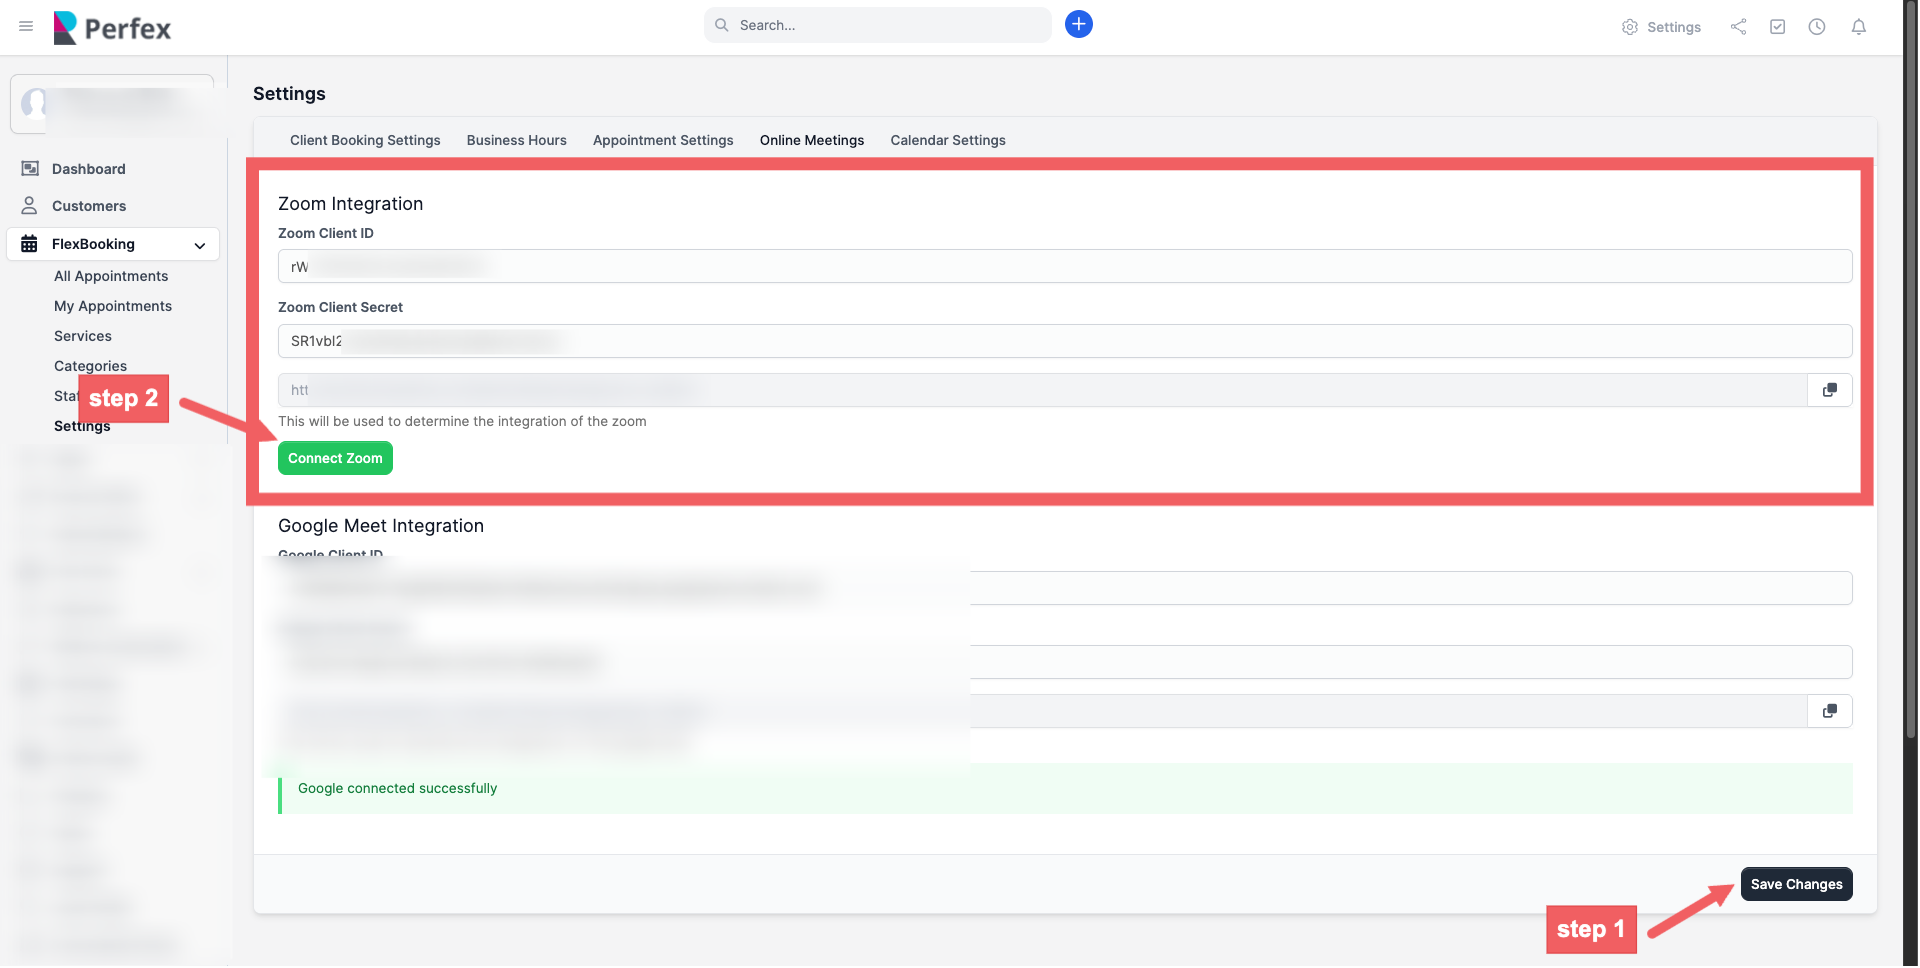This screenshot has width=1920, height=968.
Task: Click the page vertical scrollbar
Action: point(1911,370)
